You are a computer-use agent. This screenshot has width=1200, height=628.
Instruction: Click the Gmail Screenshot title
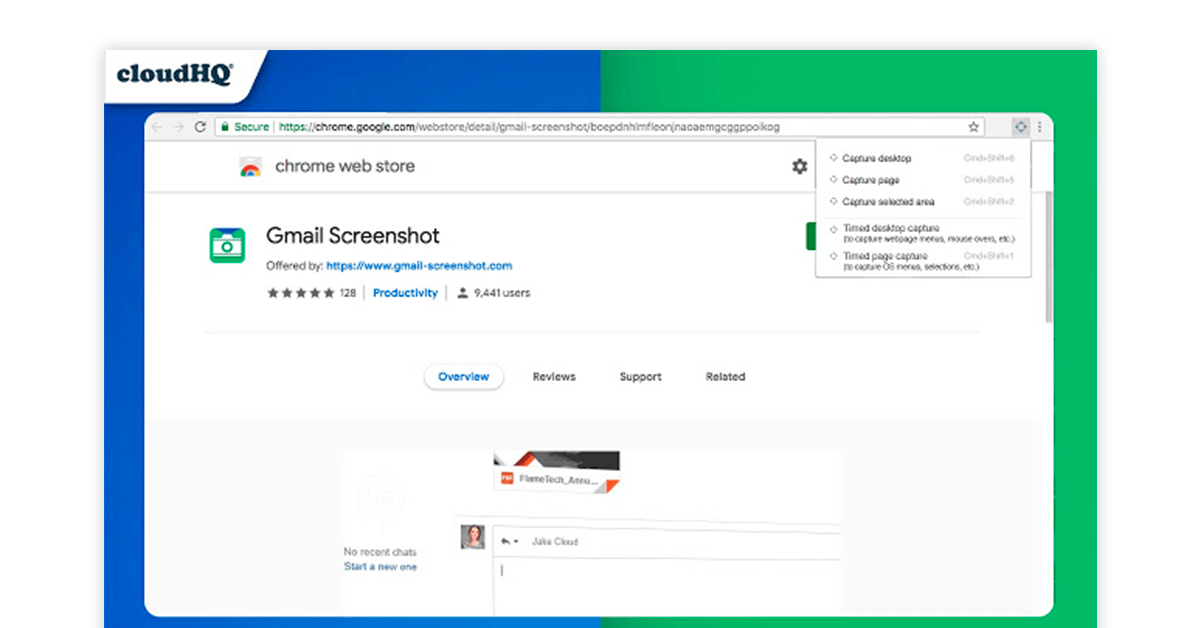[x=353, y=236]
